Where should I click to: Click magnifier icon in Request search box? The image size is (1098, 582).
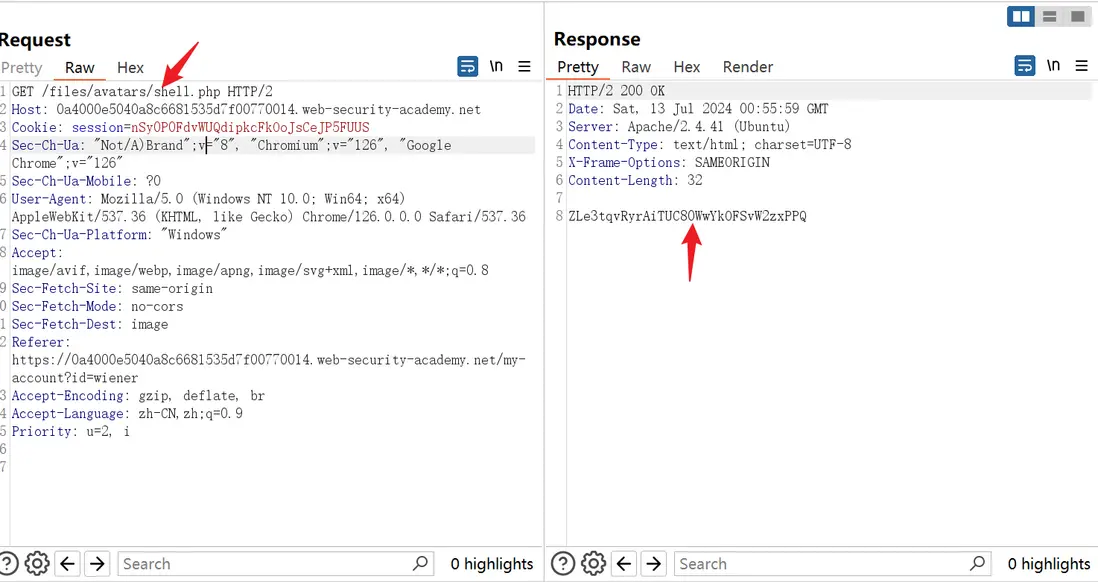[x=420, y=563]
